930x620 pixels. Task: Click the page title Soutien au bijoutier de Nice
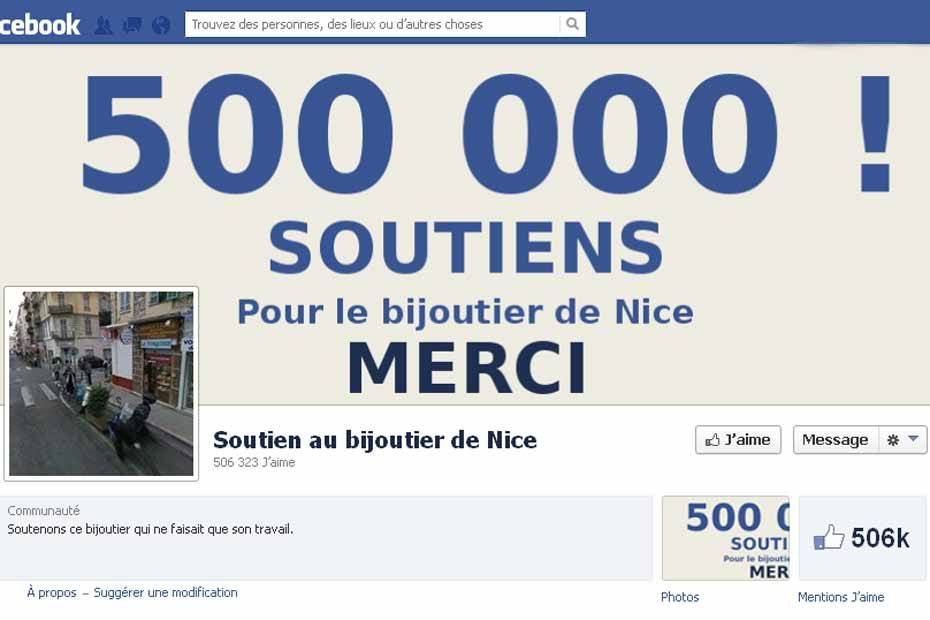coord(375,440)
